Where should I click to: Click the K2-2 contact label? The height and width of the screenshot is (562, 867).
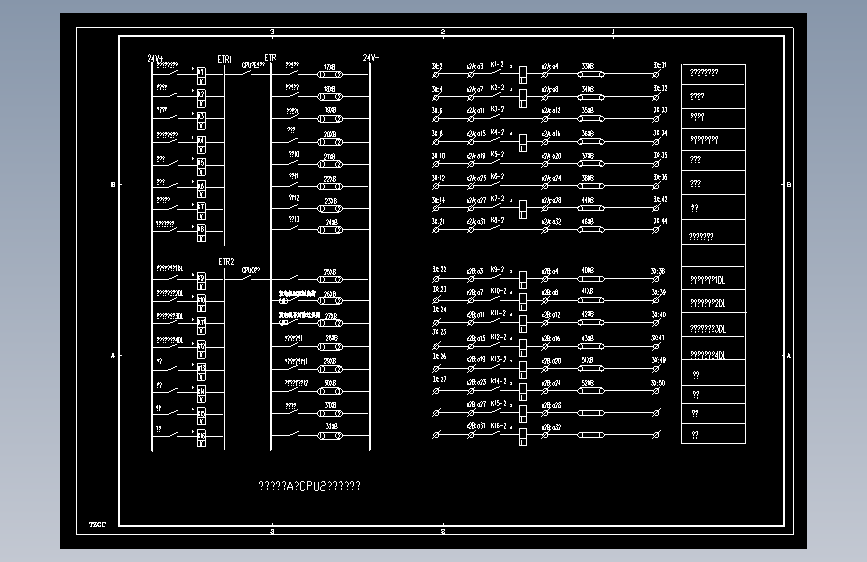click(497, 87)
